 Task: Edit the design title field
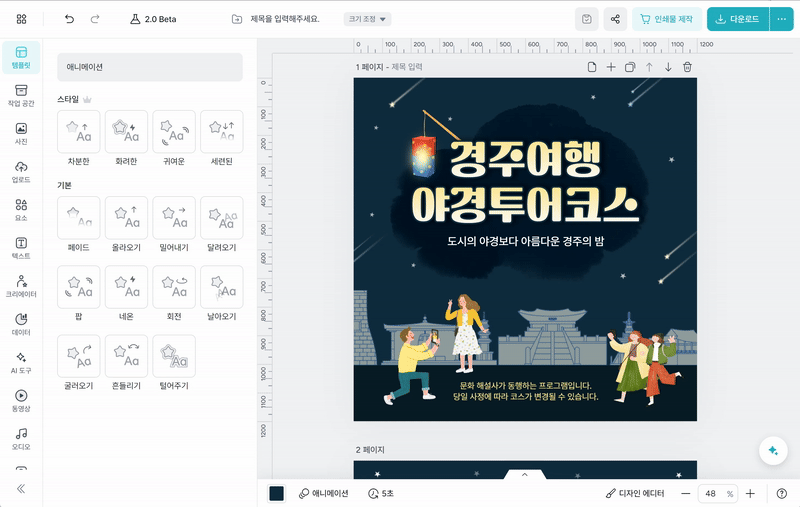pyautogui.click(x=285, y=19)
